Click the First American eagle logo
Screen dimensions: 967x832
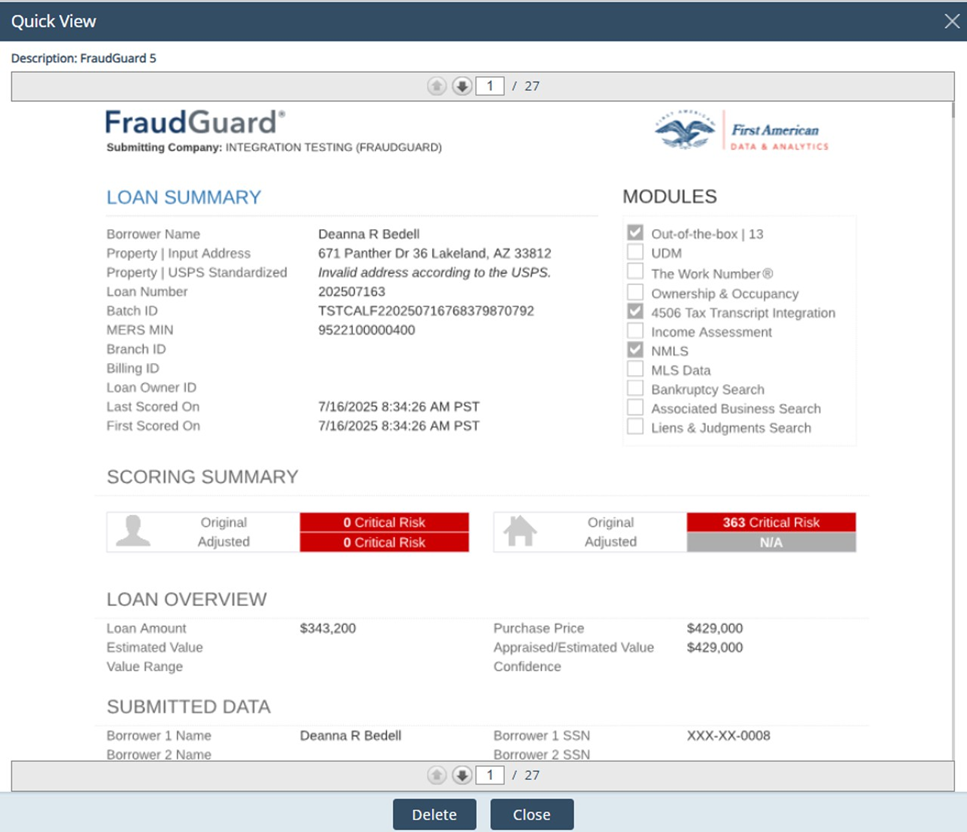[x=687, y=132]
